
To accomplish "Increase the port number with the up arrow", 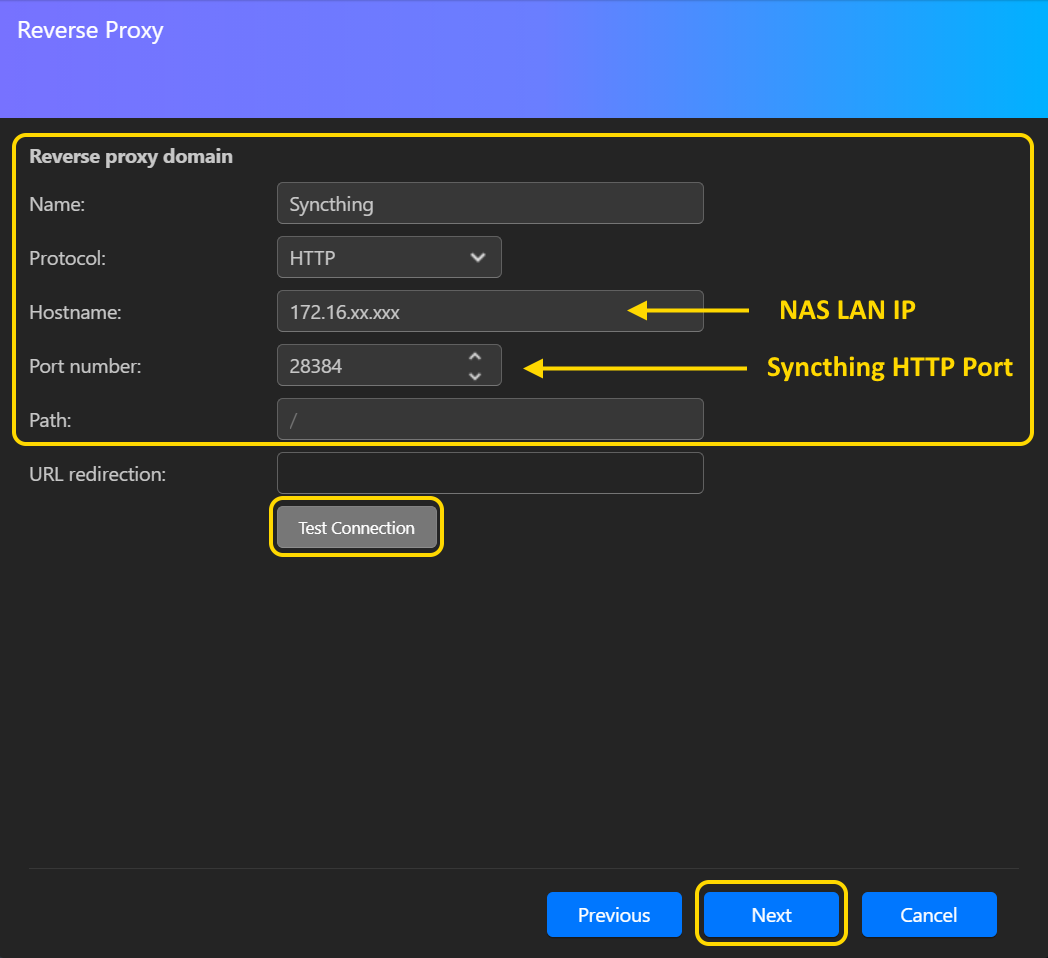I will click(x=475, y=357).
